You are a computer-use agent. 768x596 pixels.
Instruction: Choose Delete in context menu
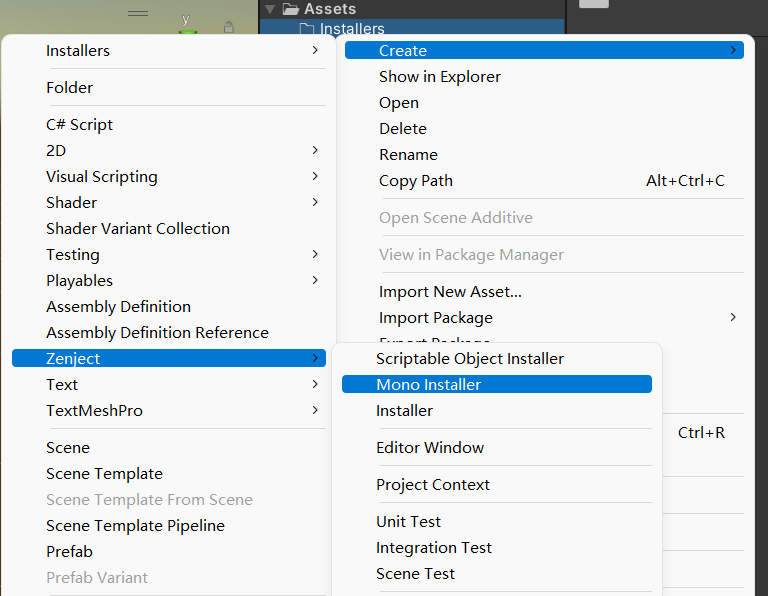[544, 128]
